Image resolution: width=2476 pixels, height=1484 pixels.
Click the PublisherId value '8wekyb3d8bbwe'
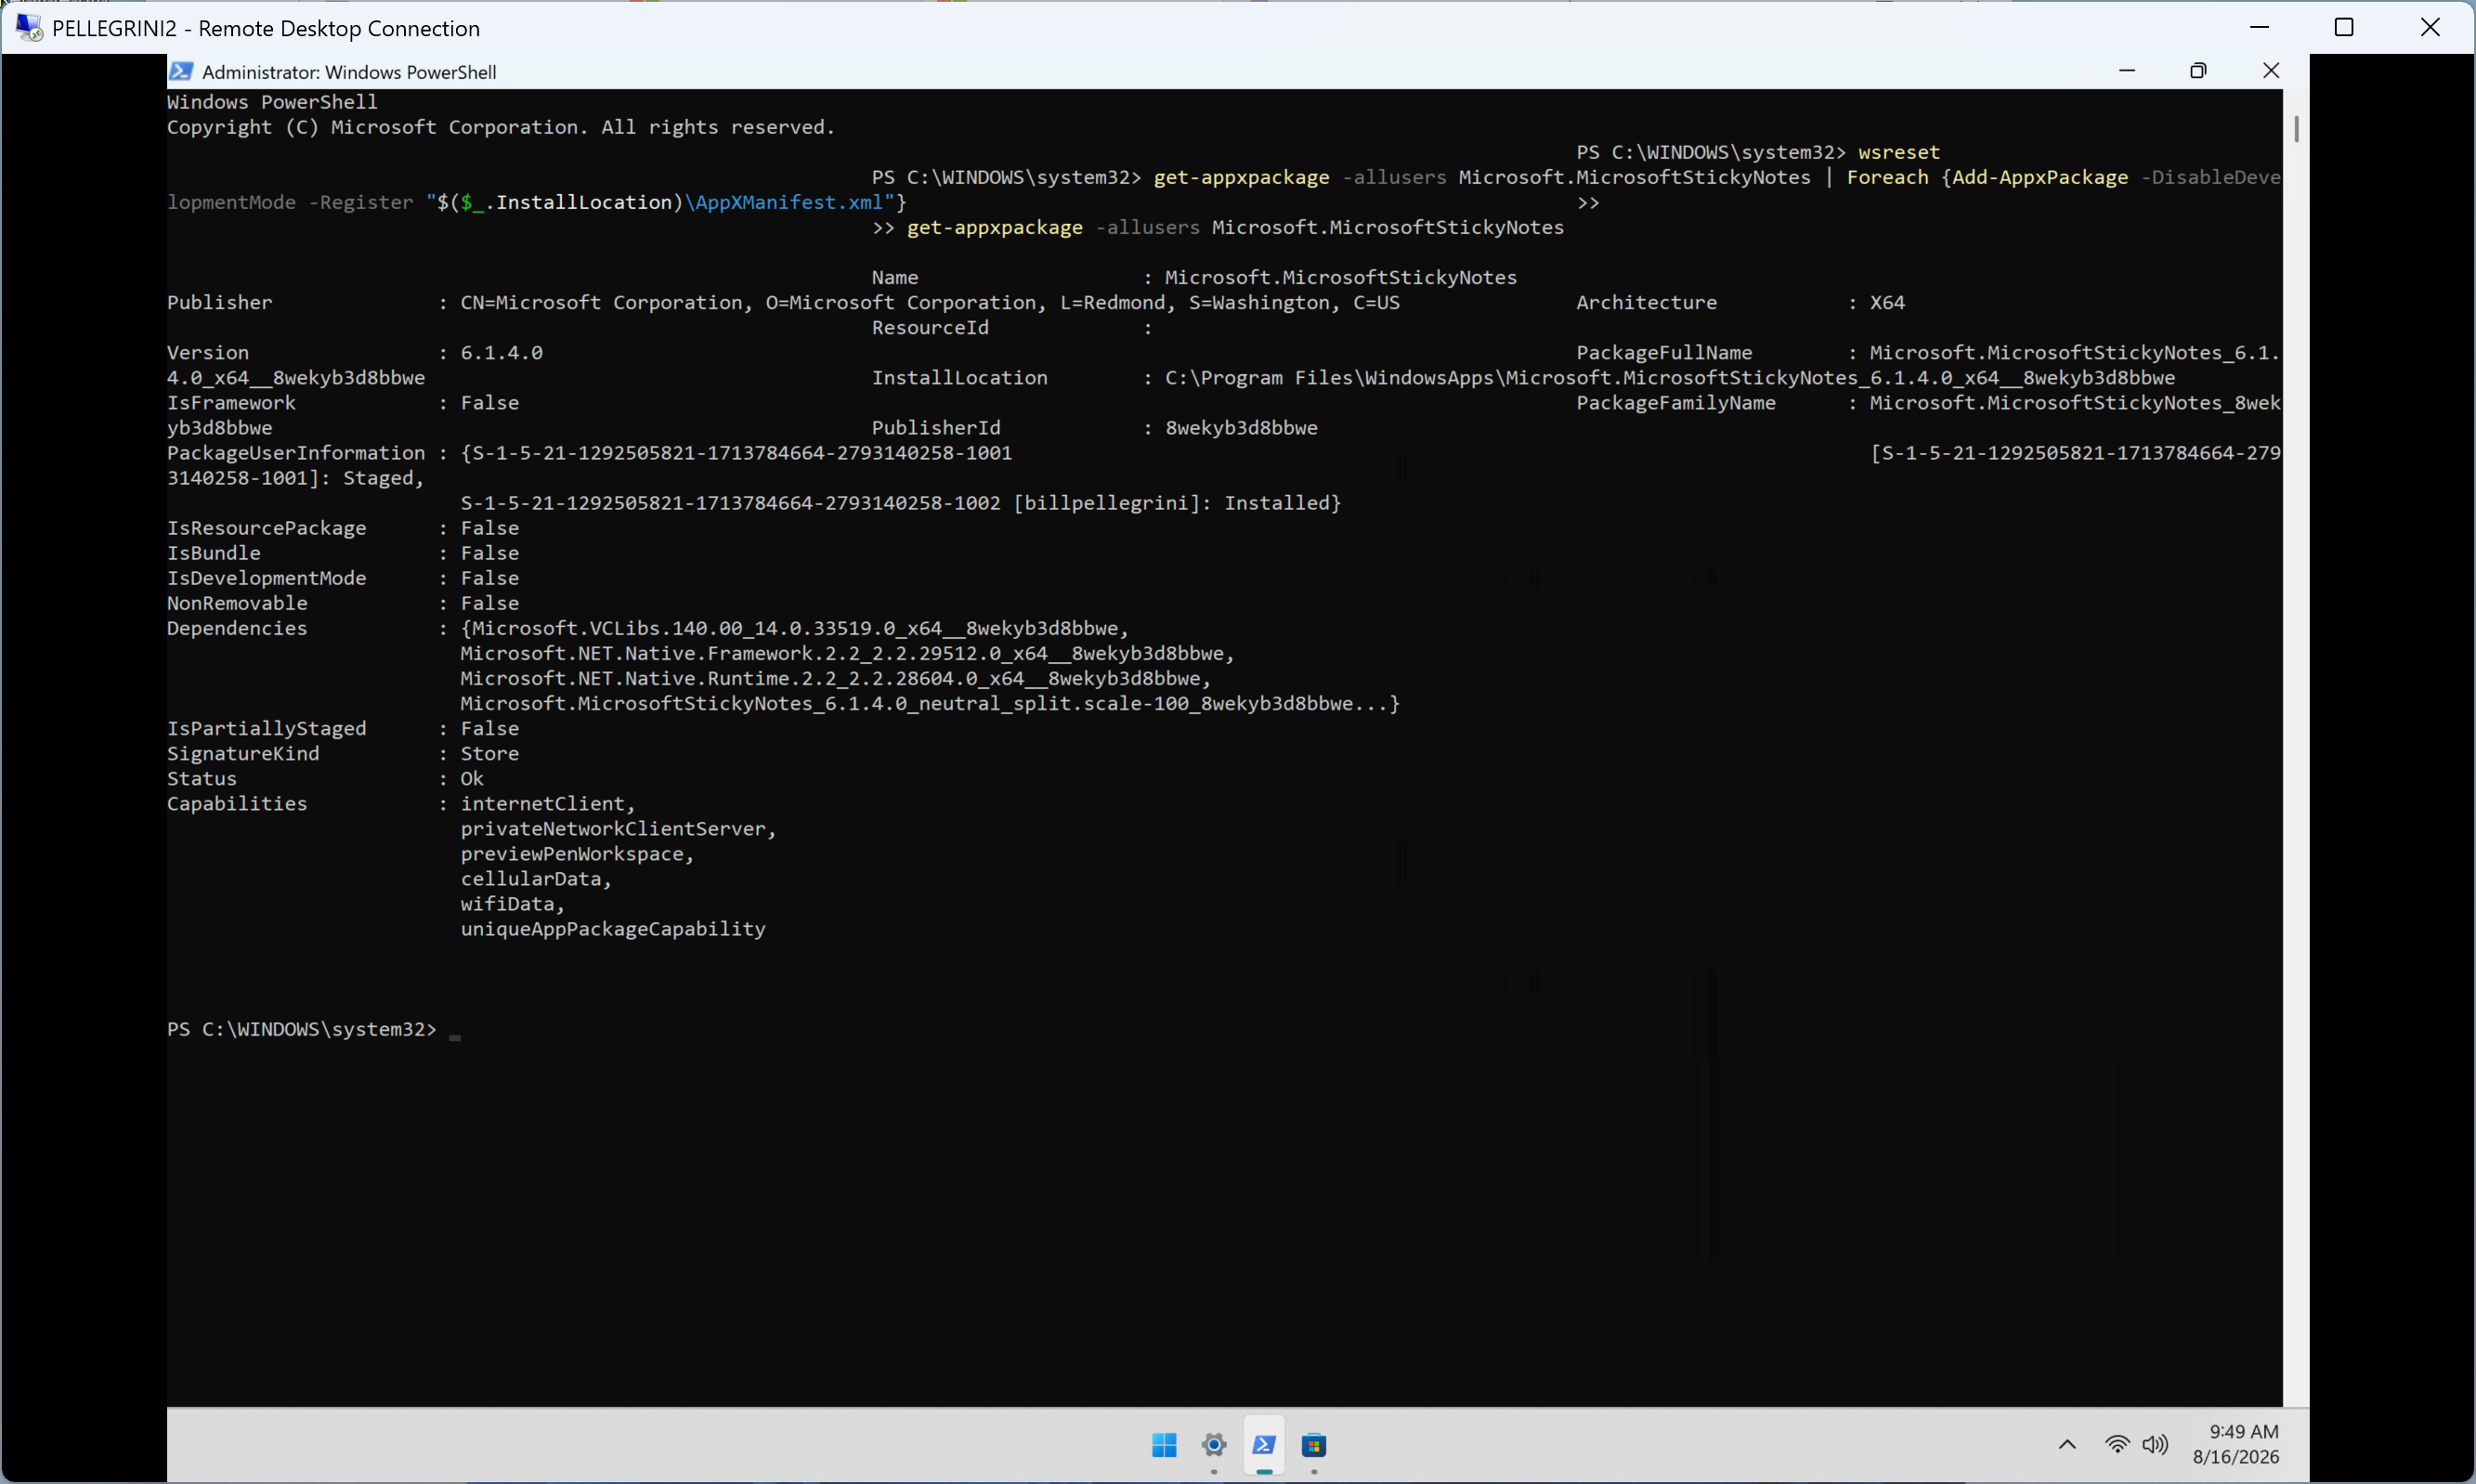(x=1241, y=427)
